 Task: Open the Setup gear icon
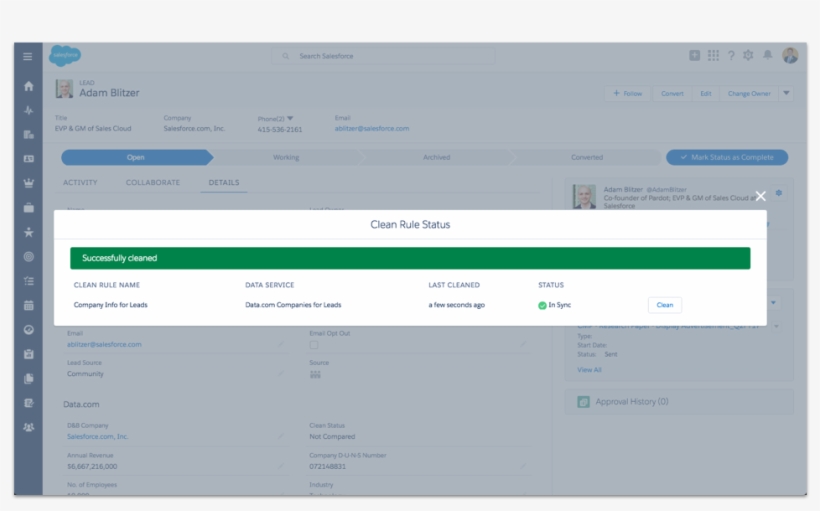point(748,55)
